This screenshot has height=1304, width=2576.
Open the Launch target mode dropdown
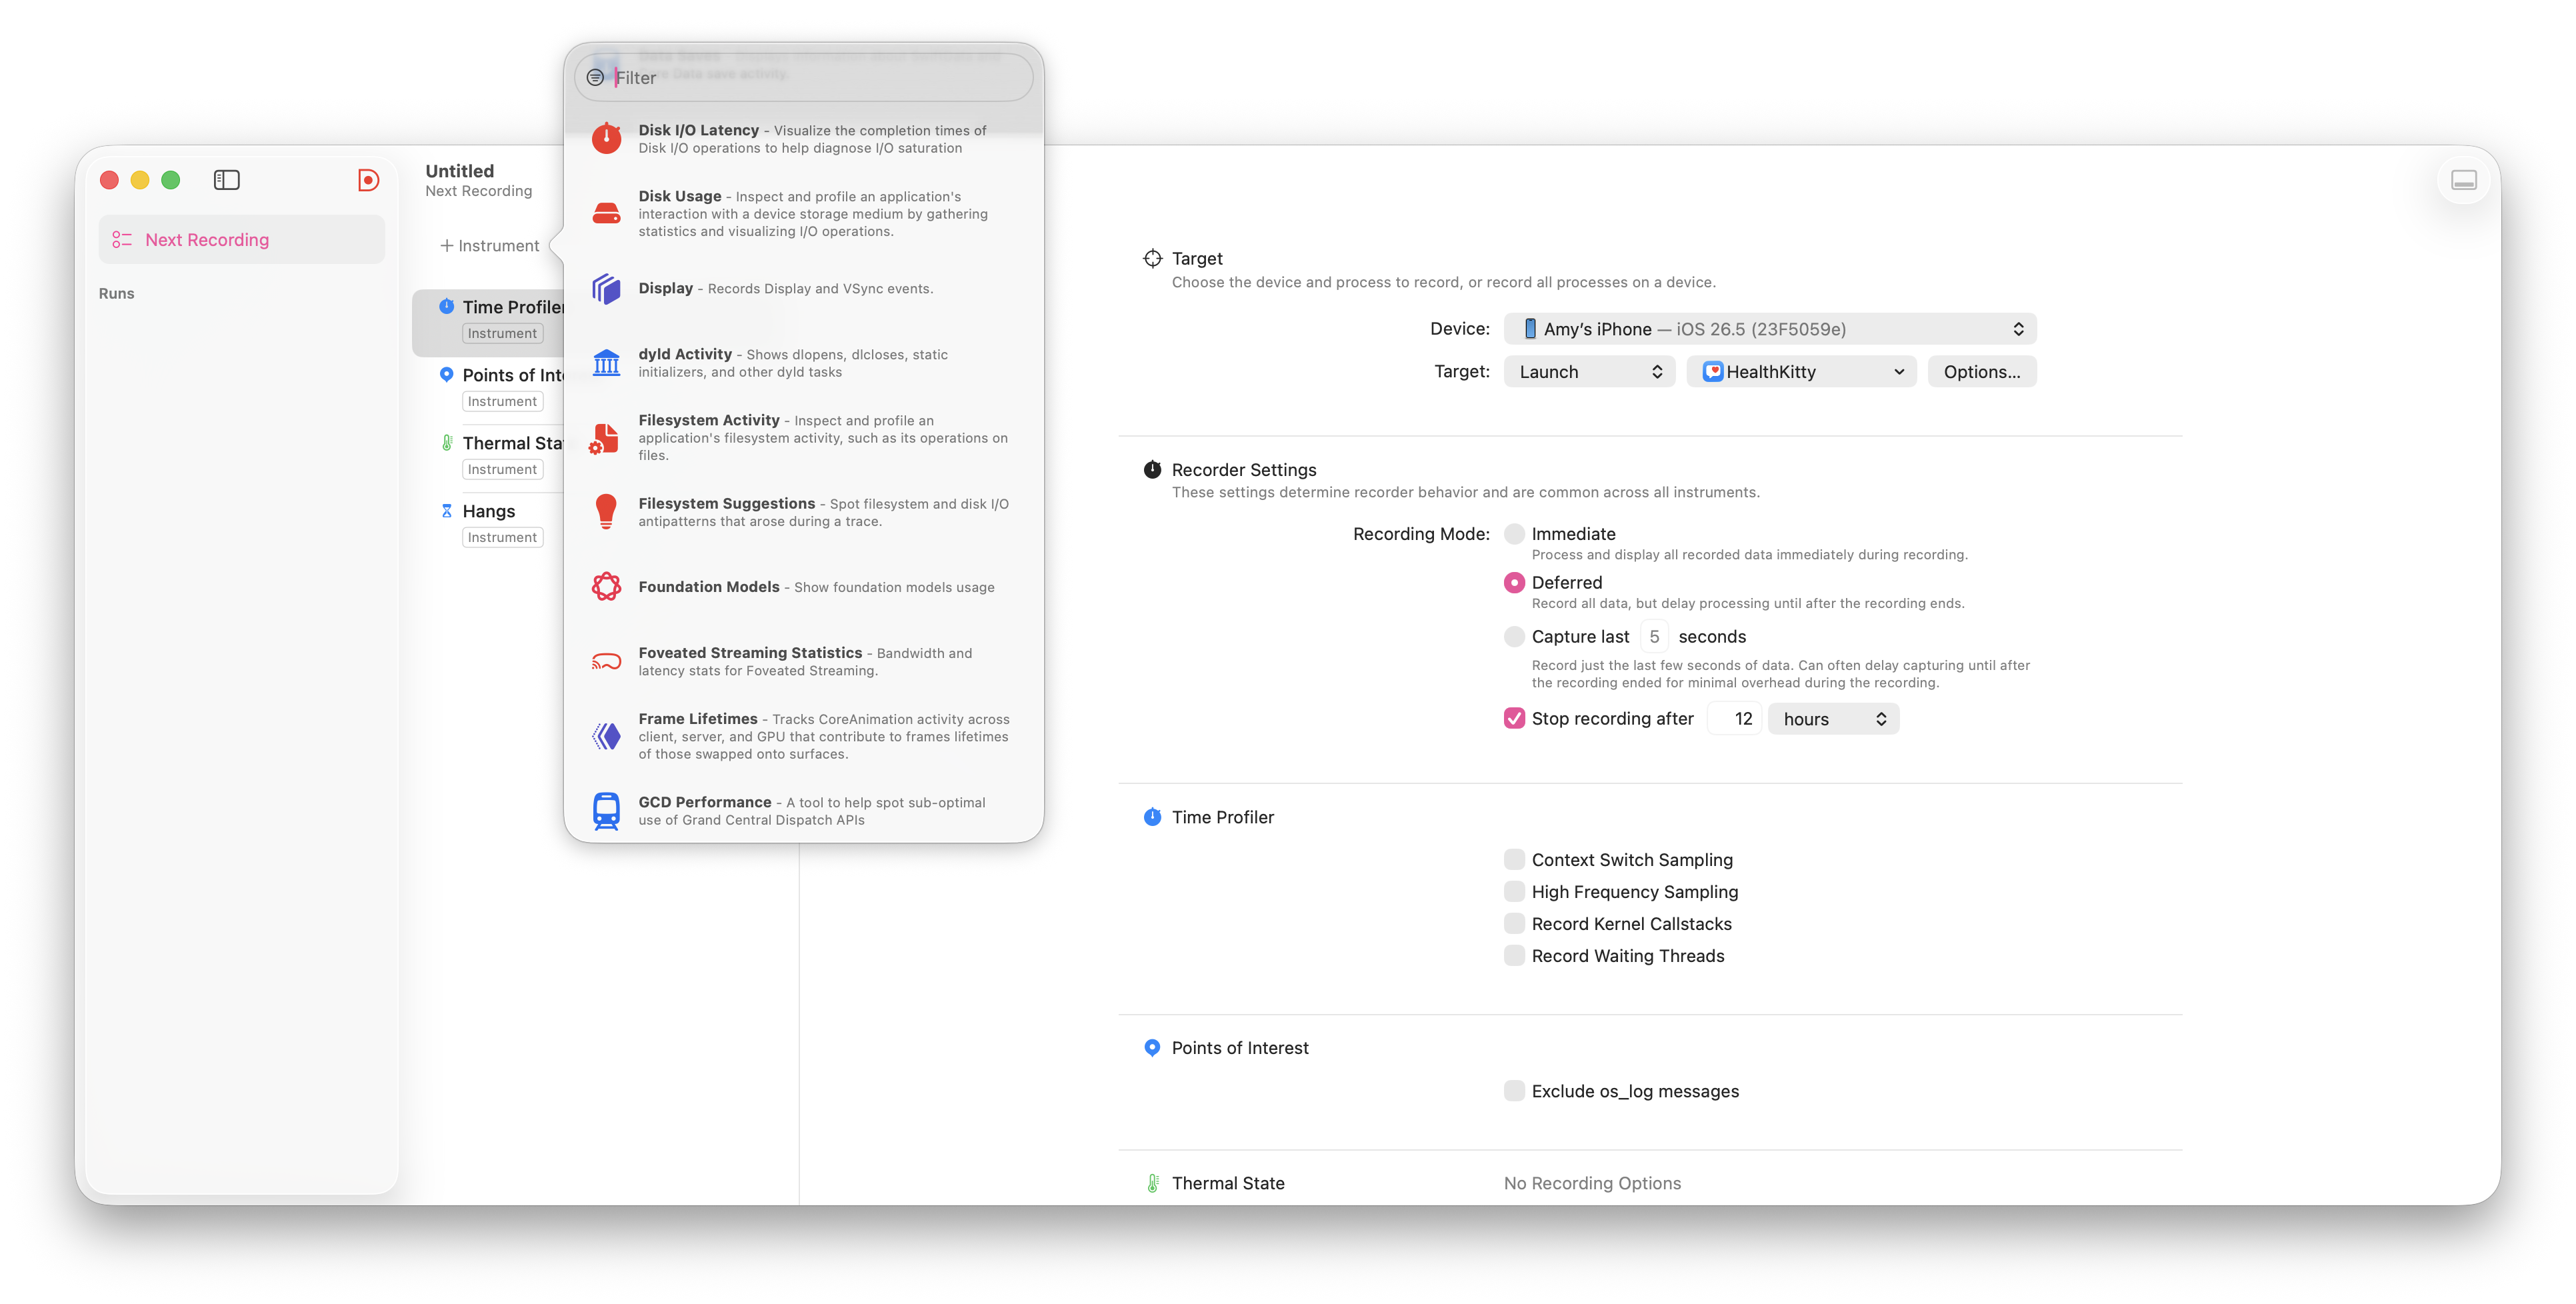[1589, 372]
